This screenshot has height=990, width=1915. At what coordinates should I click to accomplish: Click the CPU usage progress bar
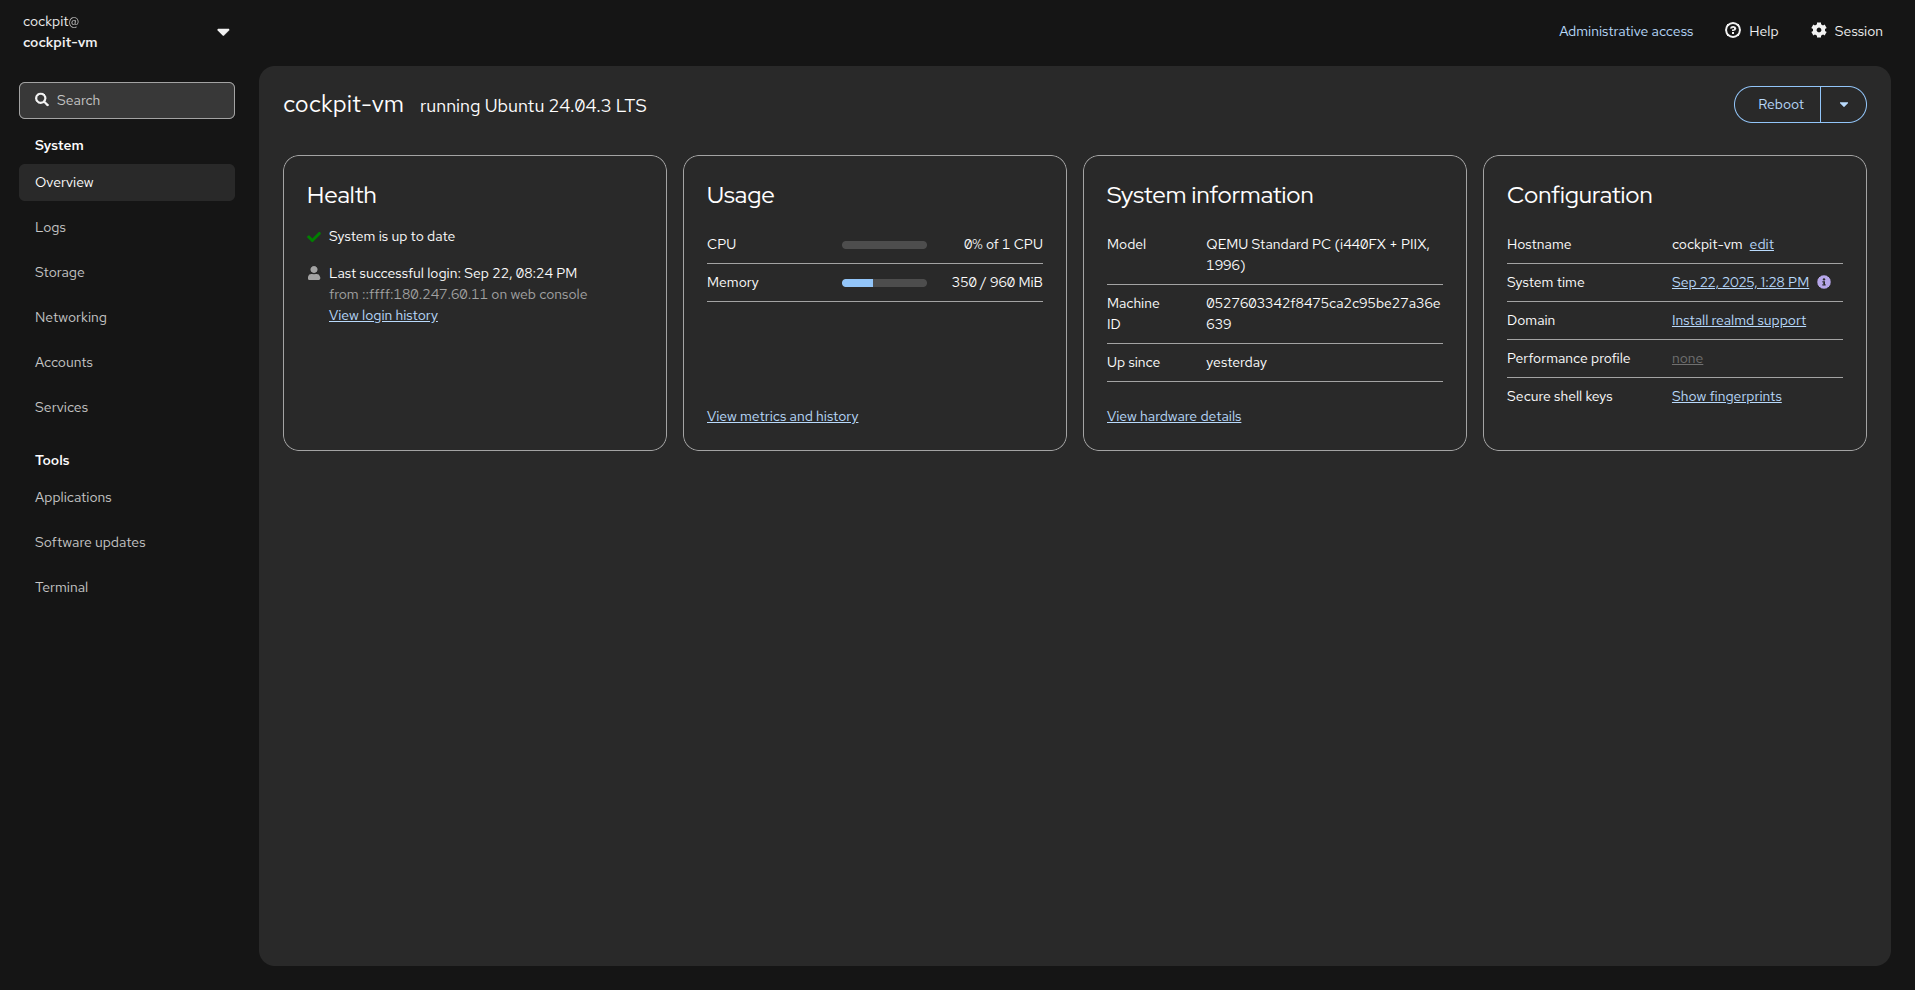click(x=884, y=244)
